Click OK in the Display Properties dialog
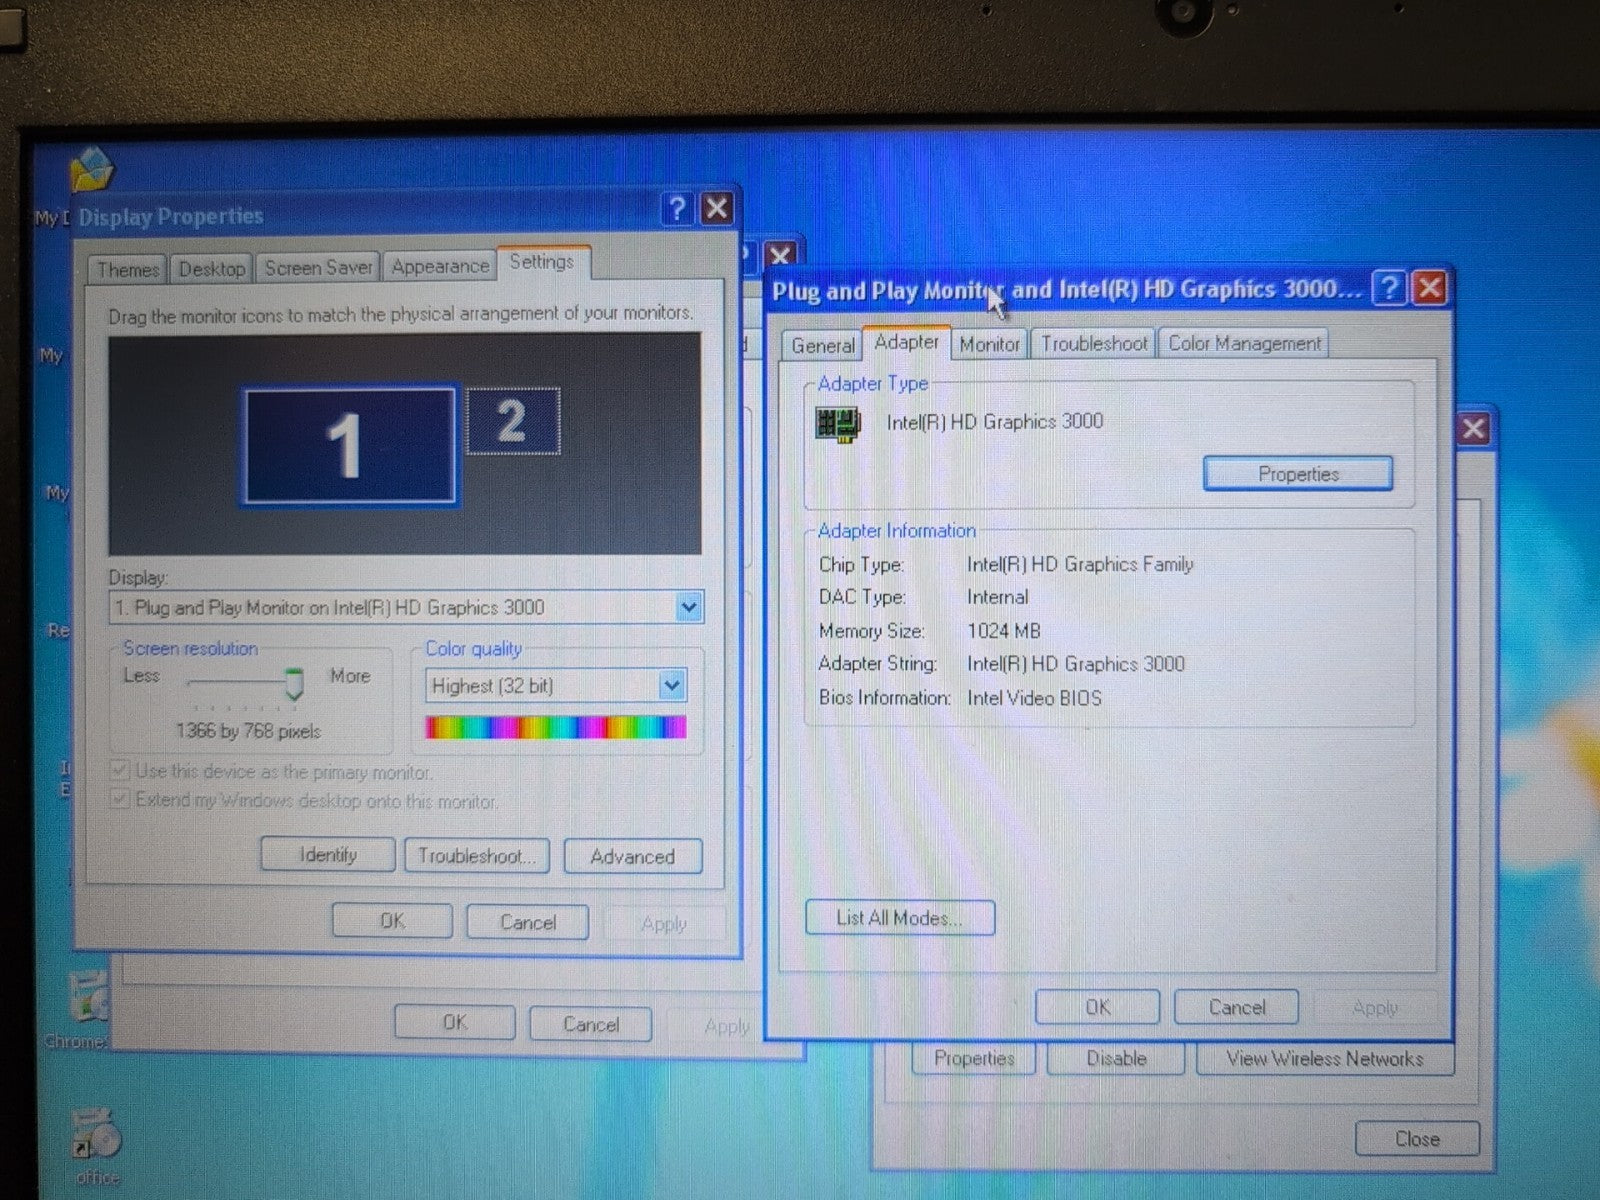Image resolution: width=1600 pixels, height=1200 pixels. (x=392, y=921)
